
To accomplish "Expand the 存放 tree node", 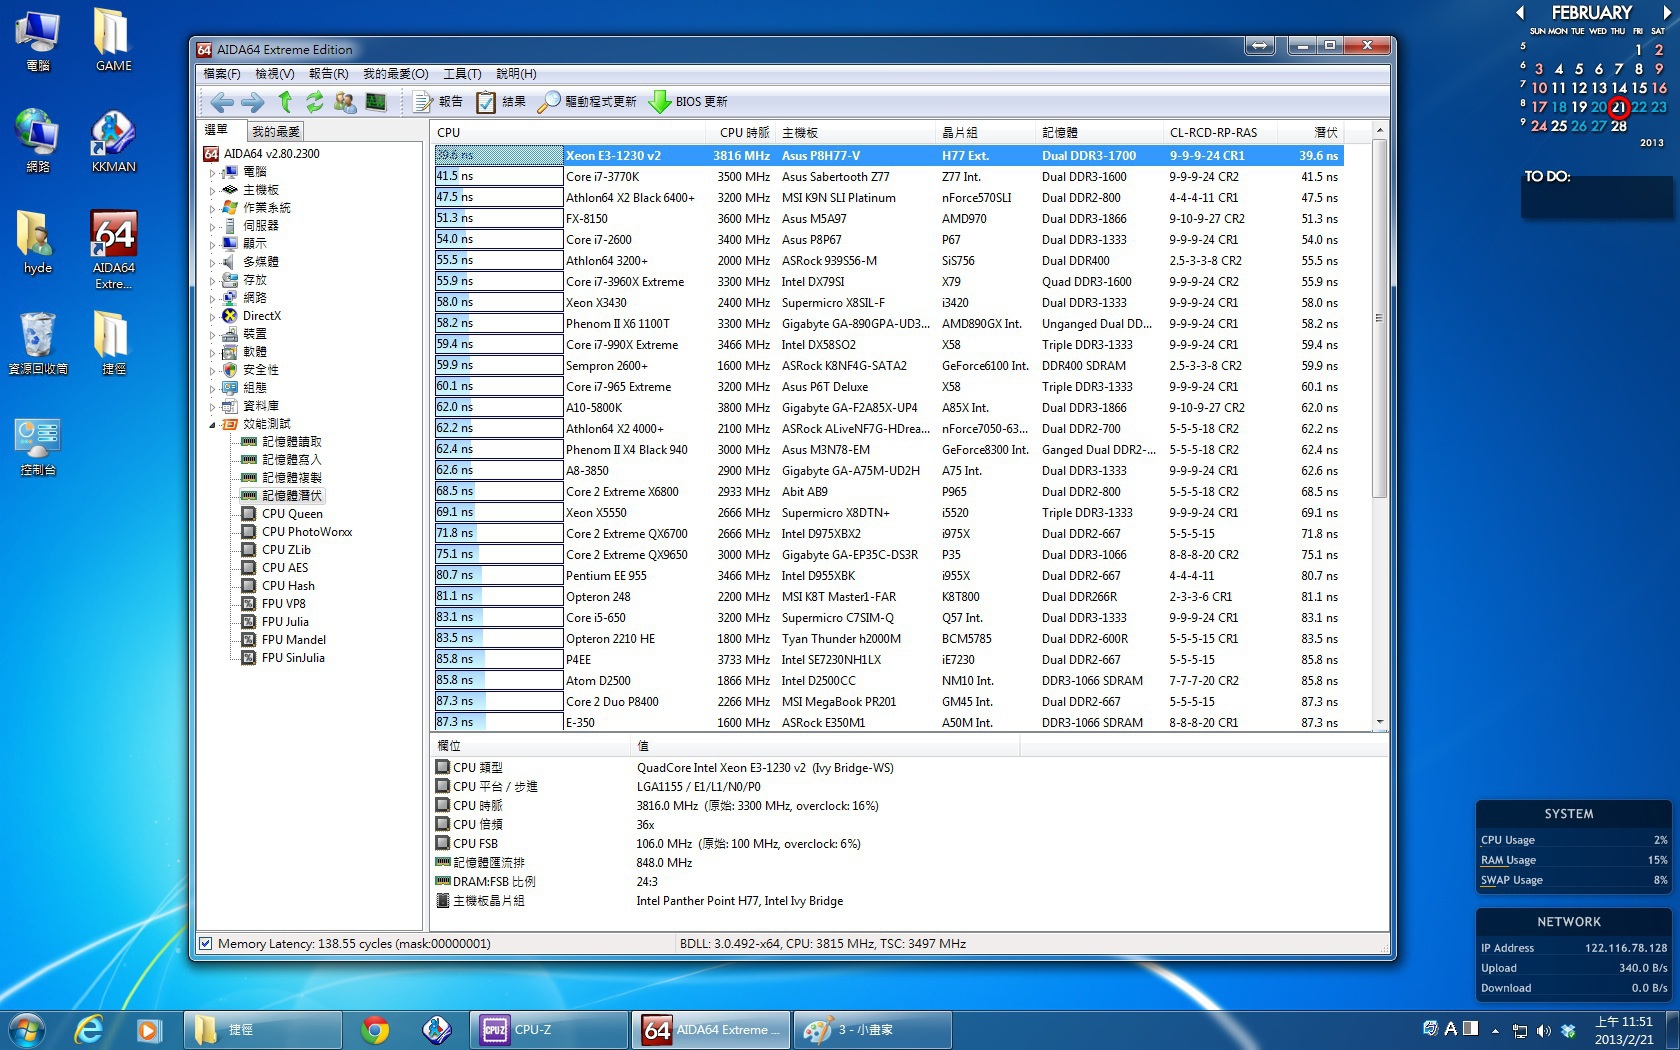I will [212, 280].
